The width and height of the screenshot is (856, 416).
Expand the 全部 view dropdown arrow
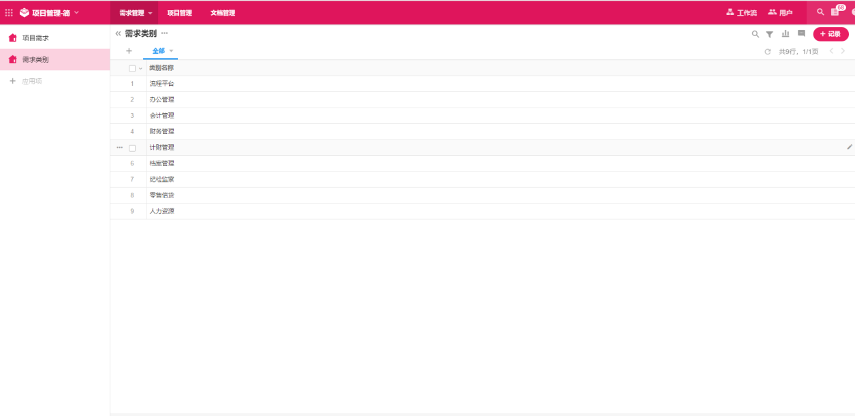(171, 51)
